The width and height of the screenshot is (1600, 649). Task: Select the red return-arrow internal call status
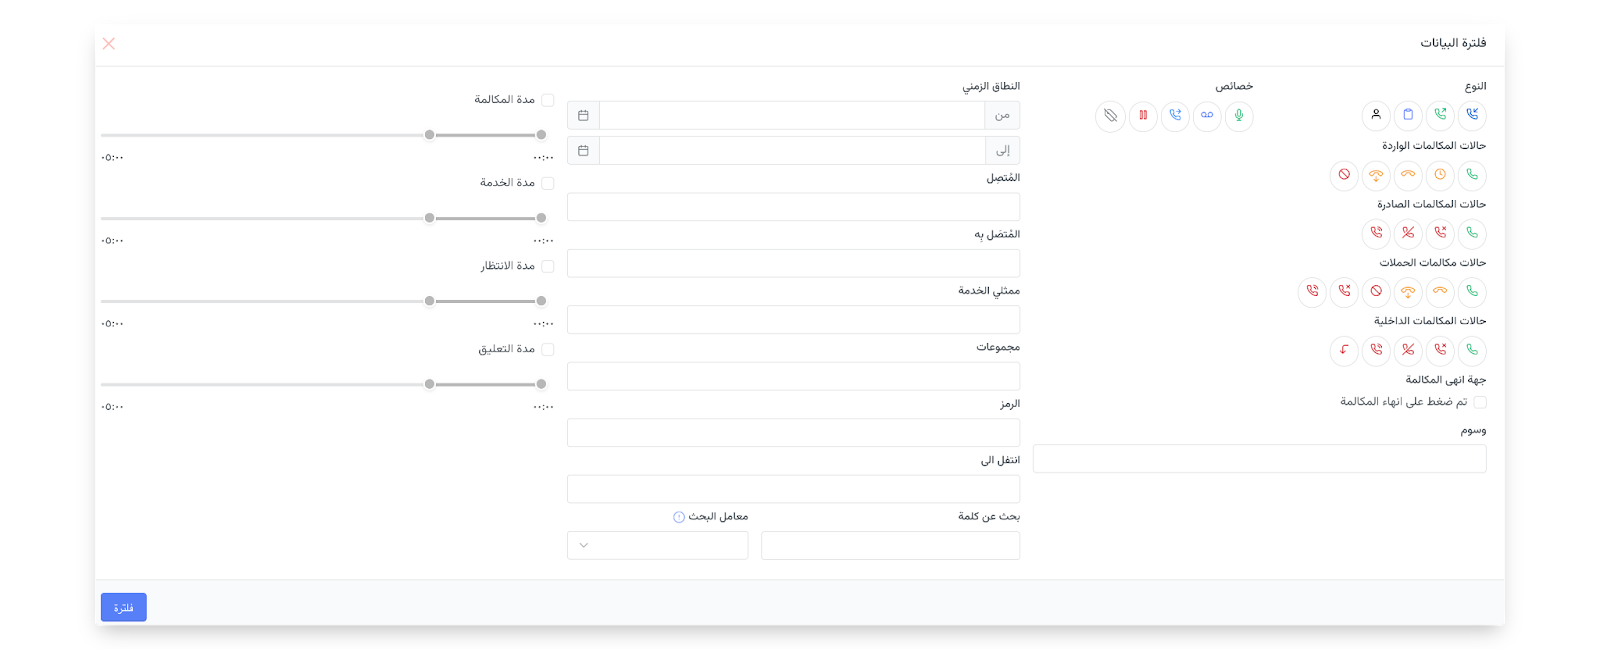click(x=1344, y=350)
